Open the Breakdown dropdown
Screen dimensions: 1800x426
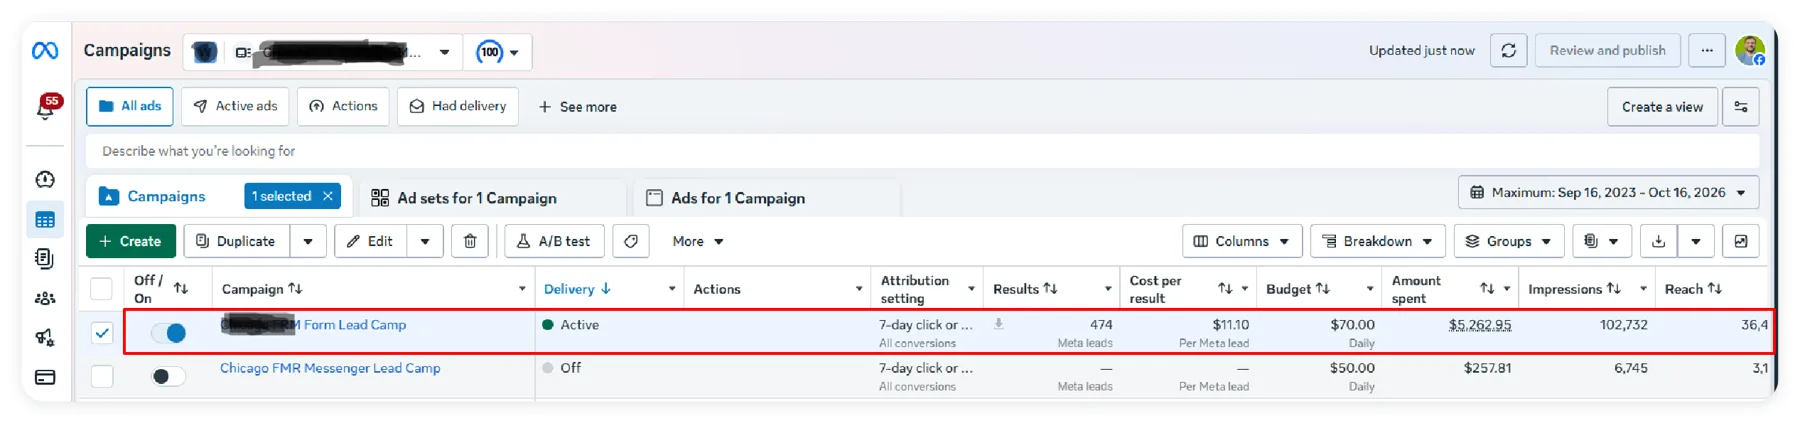point(1377,241)
